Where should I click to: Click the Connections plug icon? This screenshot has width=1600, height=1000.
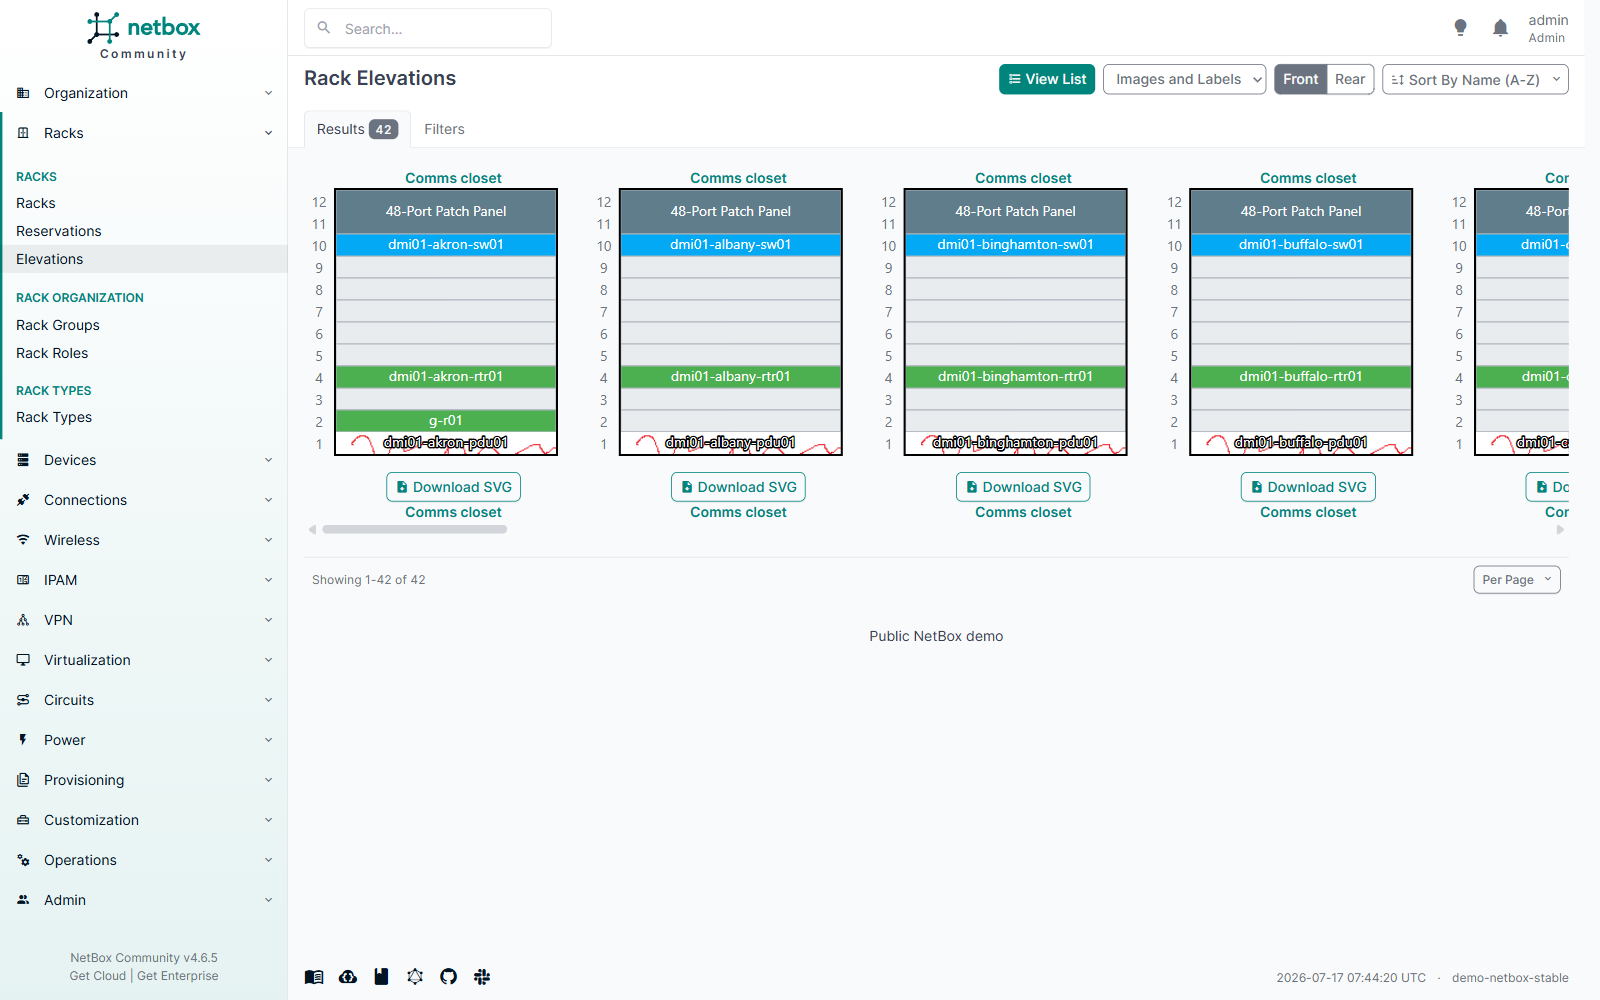(23, 500)
